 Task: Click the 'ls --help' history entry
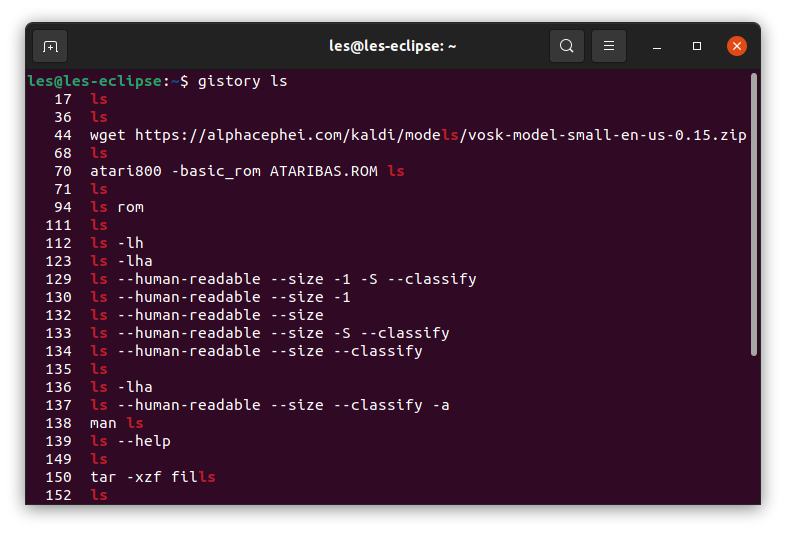[x=130, y=441]
